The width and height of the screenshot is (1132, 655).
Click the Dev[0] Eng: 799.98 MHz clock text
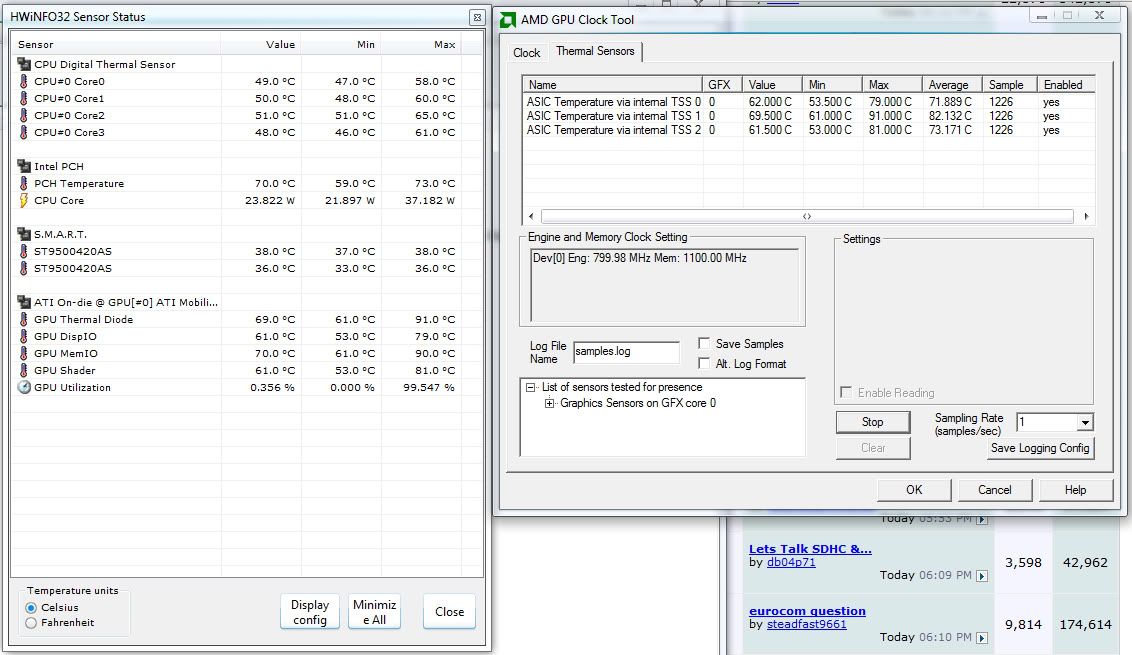(x=640, y=258)
